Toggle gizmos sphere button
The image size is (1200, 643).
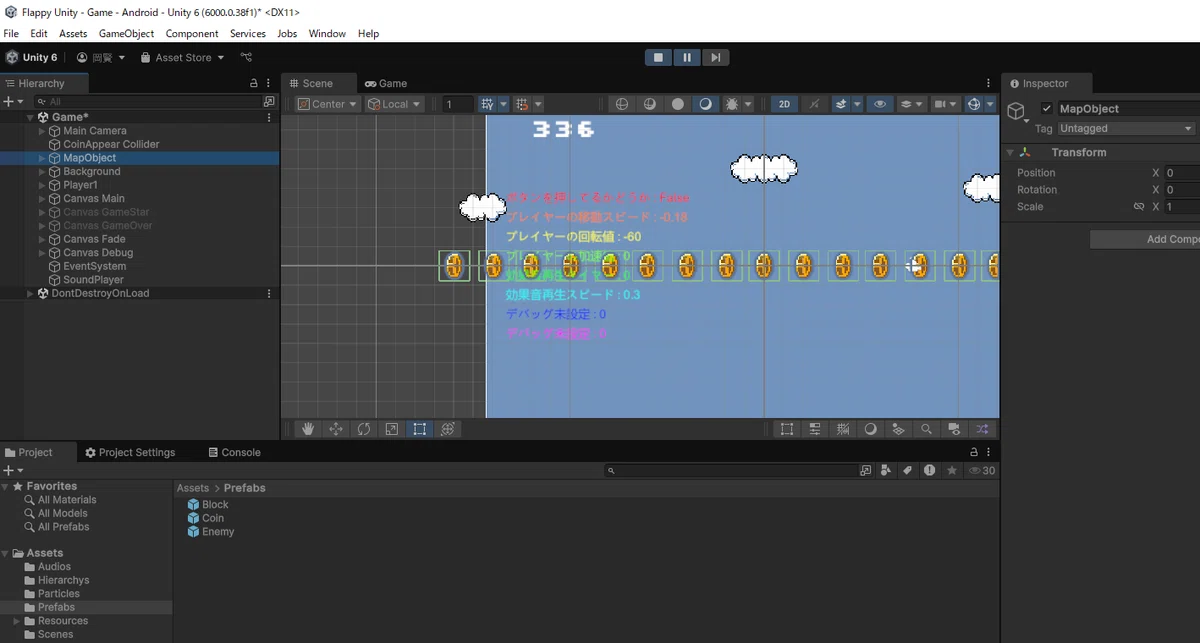pos(973,104)
